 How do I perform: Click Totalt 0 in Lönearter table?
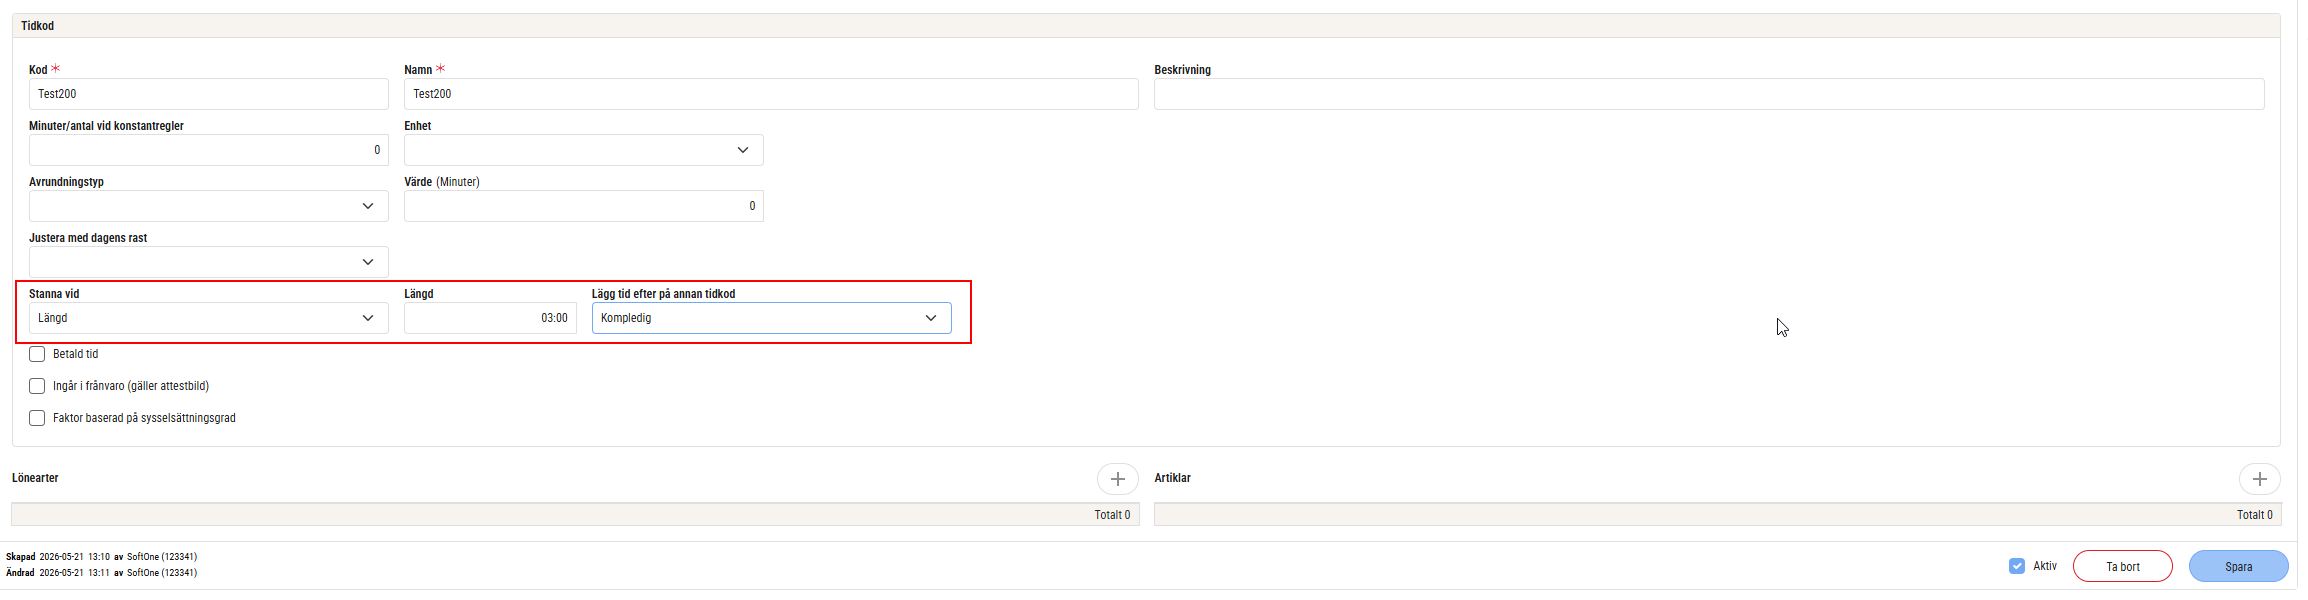(x=1112, y=515)
